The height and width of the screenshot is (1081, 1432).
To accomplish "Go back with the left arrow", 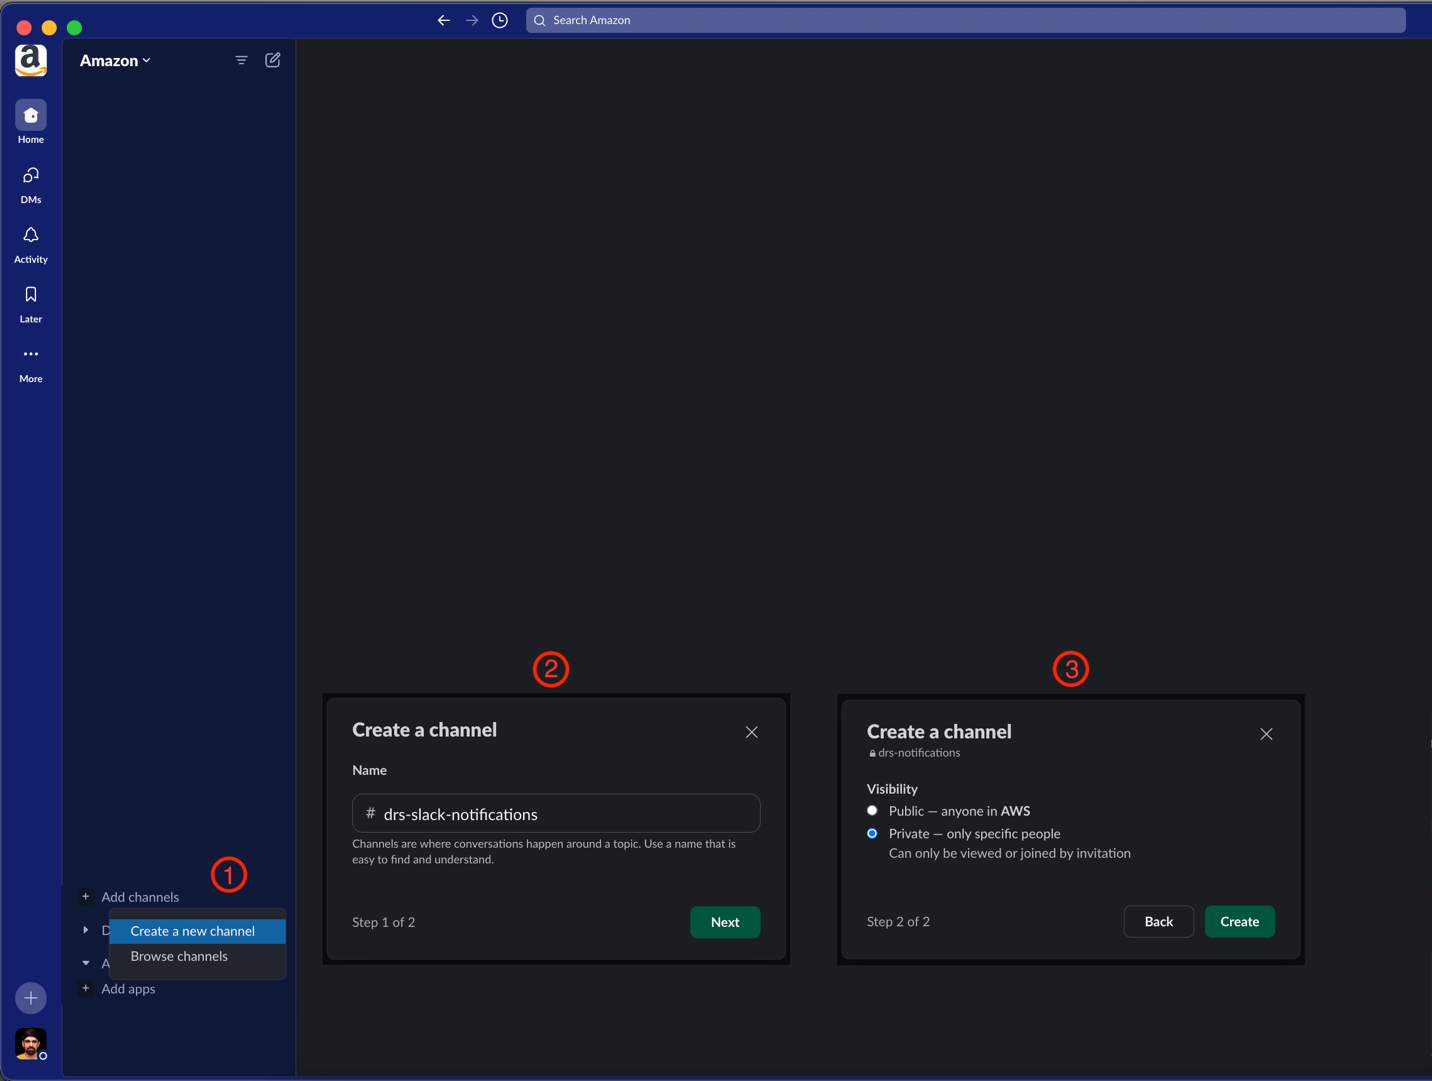I will coord(444,20).
